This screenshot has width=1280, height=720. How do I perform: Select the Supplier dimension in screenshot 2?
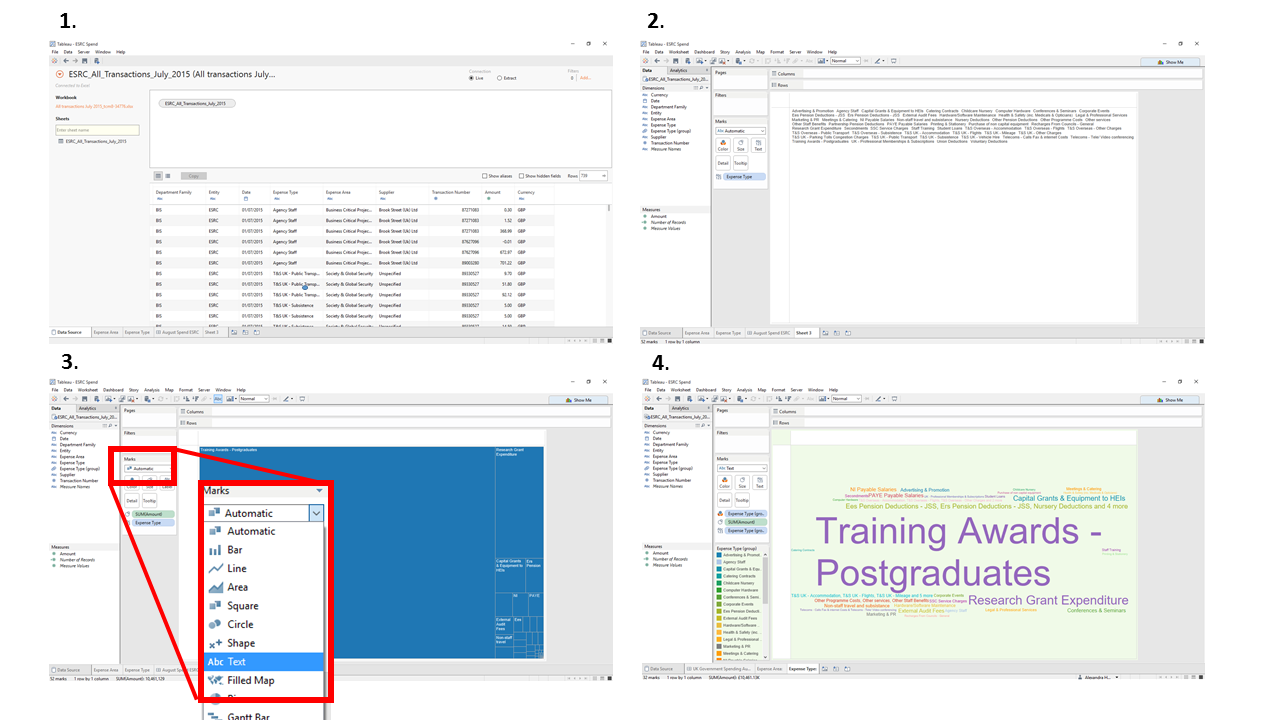pyautogui.click(x=658, y=137)
